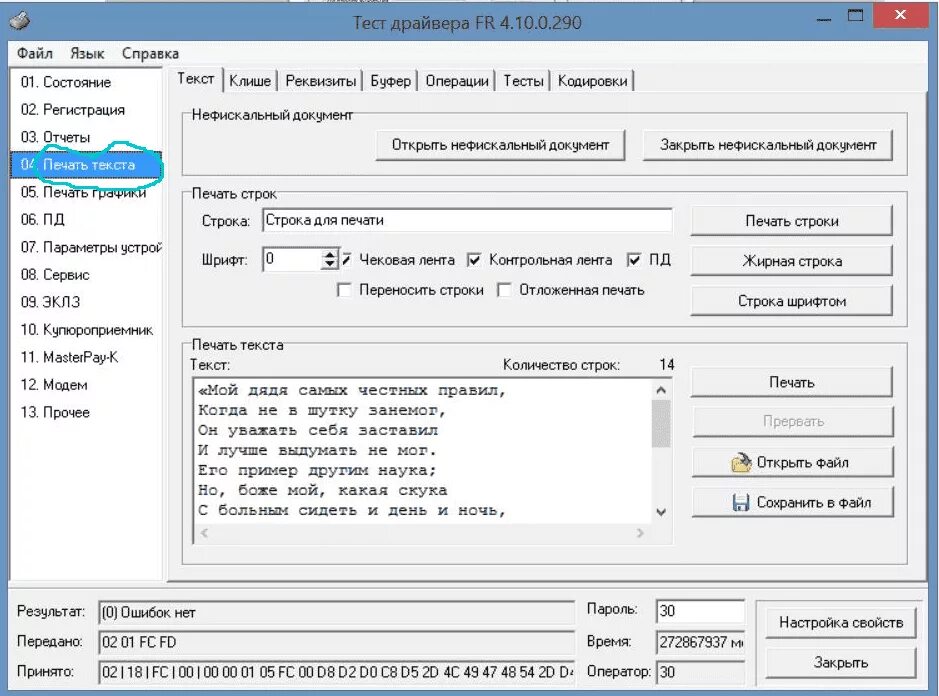The width and height of the screenshot is (939, 696).
Task: Enable the Переносить строки checkbox
Action: pos(344,290)
